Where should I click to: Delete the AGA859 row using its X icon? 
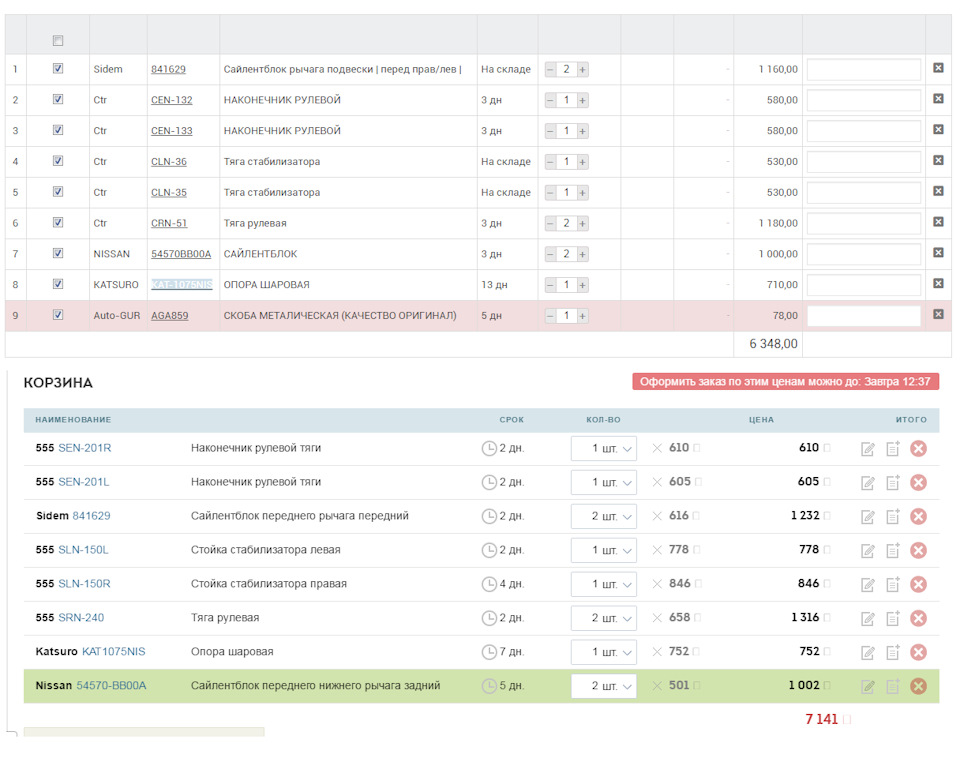[938, 314]
